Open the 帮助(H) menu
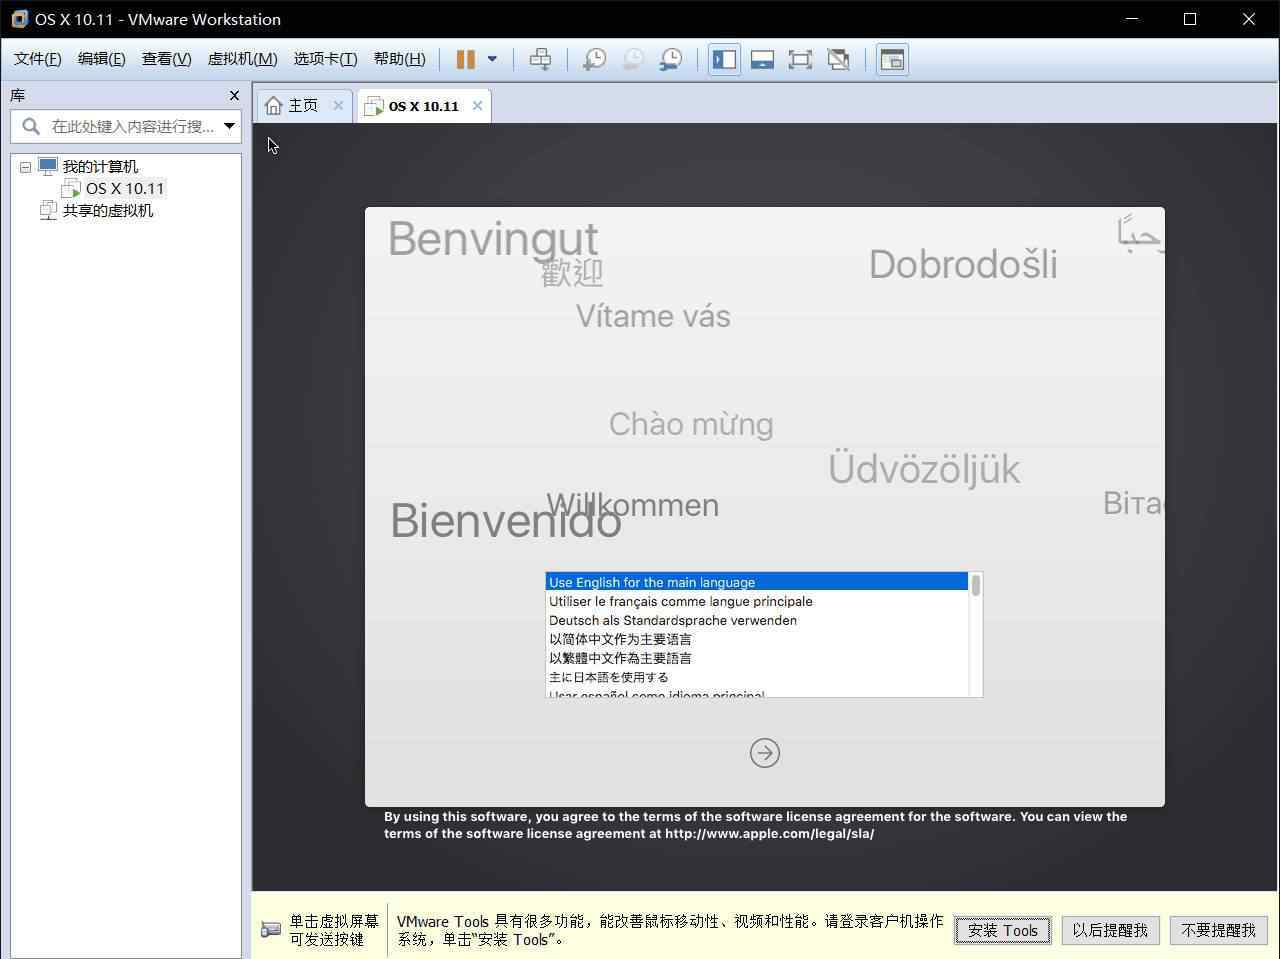 tap(399, 59)
